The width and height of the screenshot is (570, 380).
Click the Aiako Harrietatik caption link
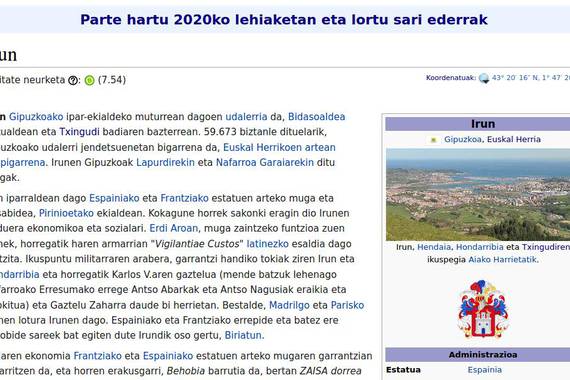pos(503,260)
